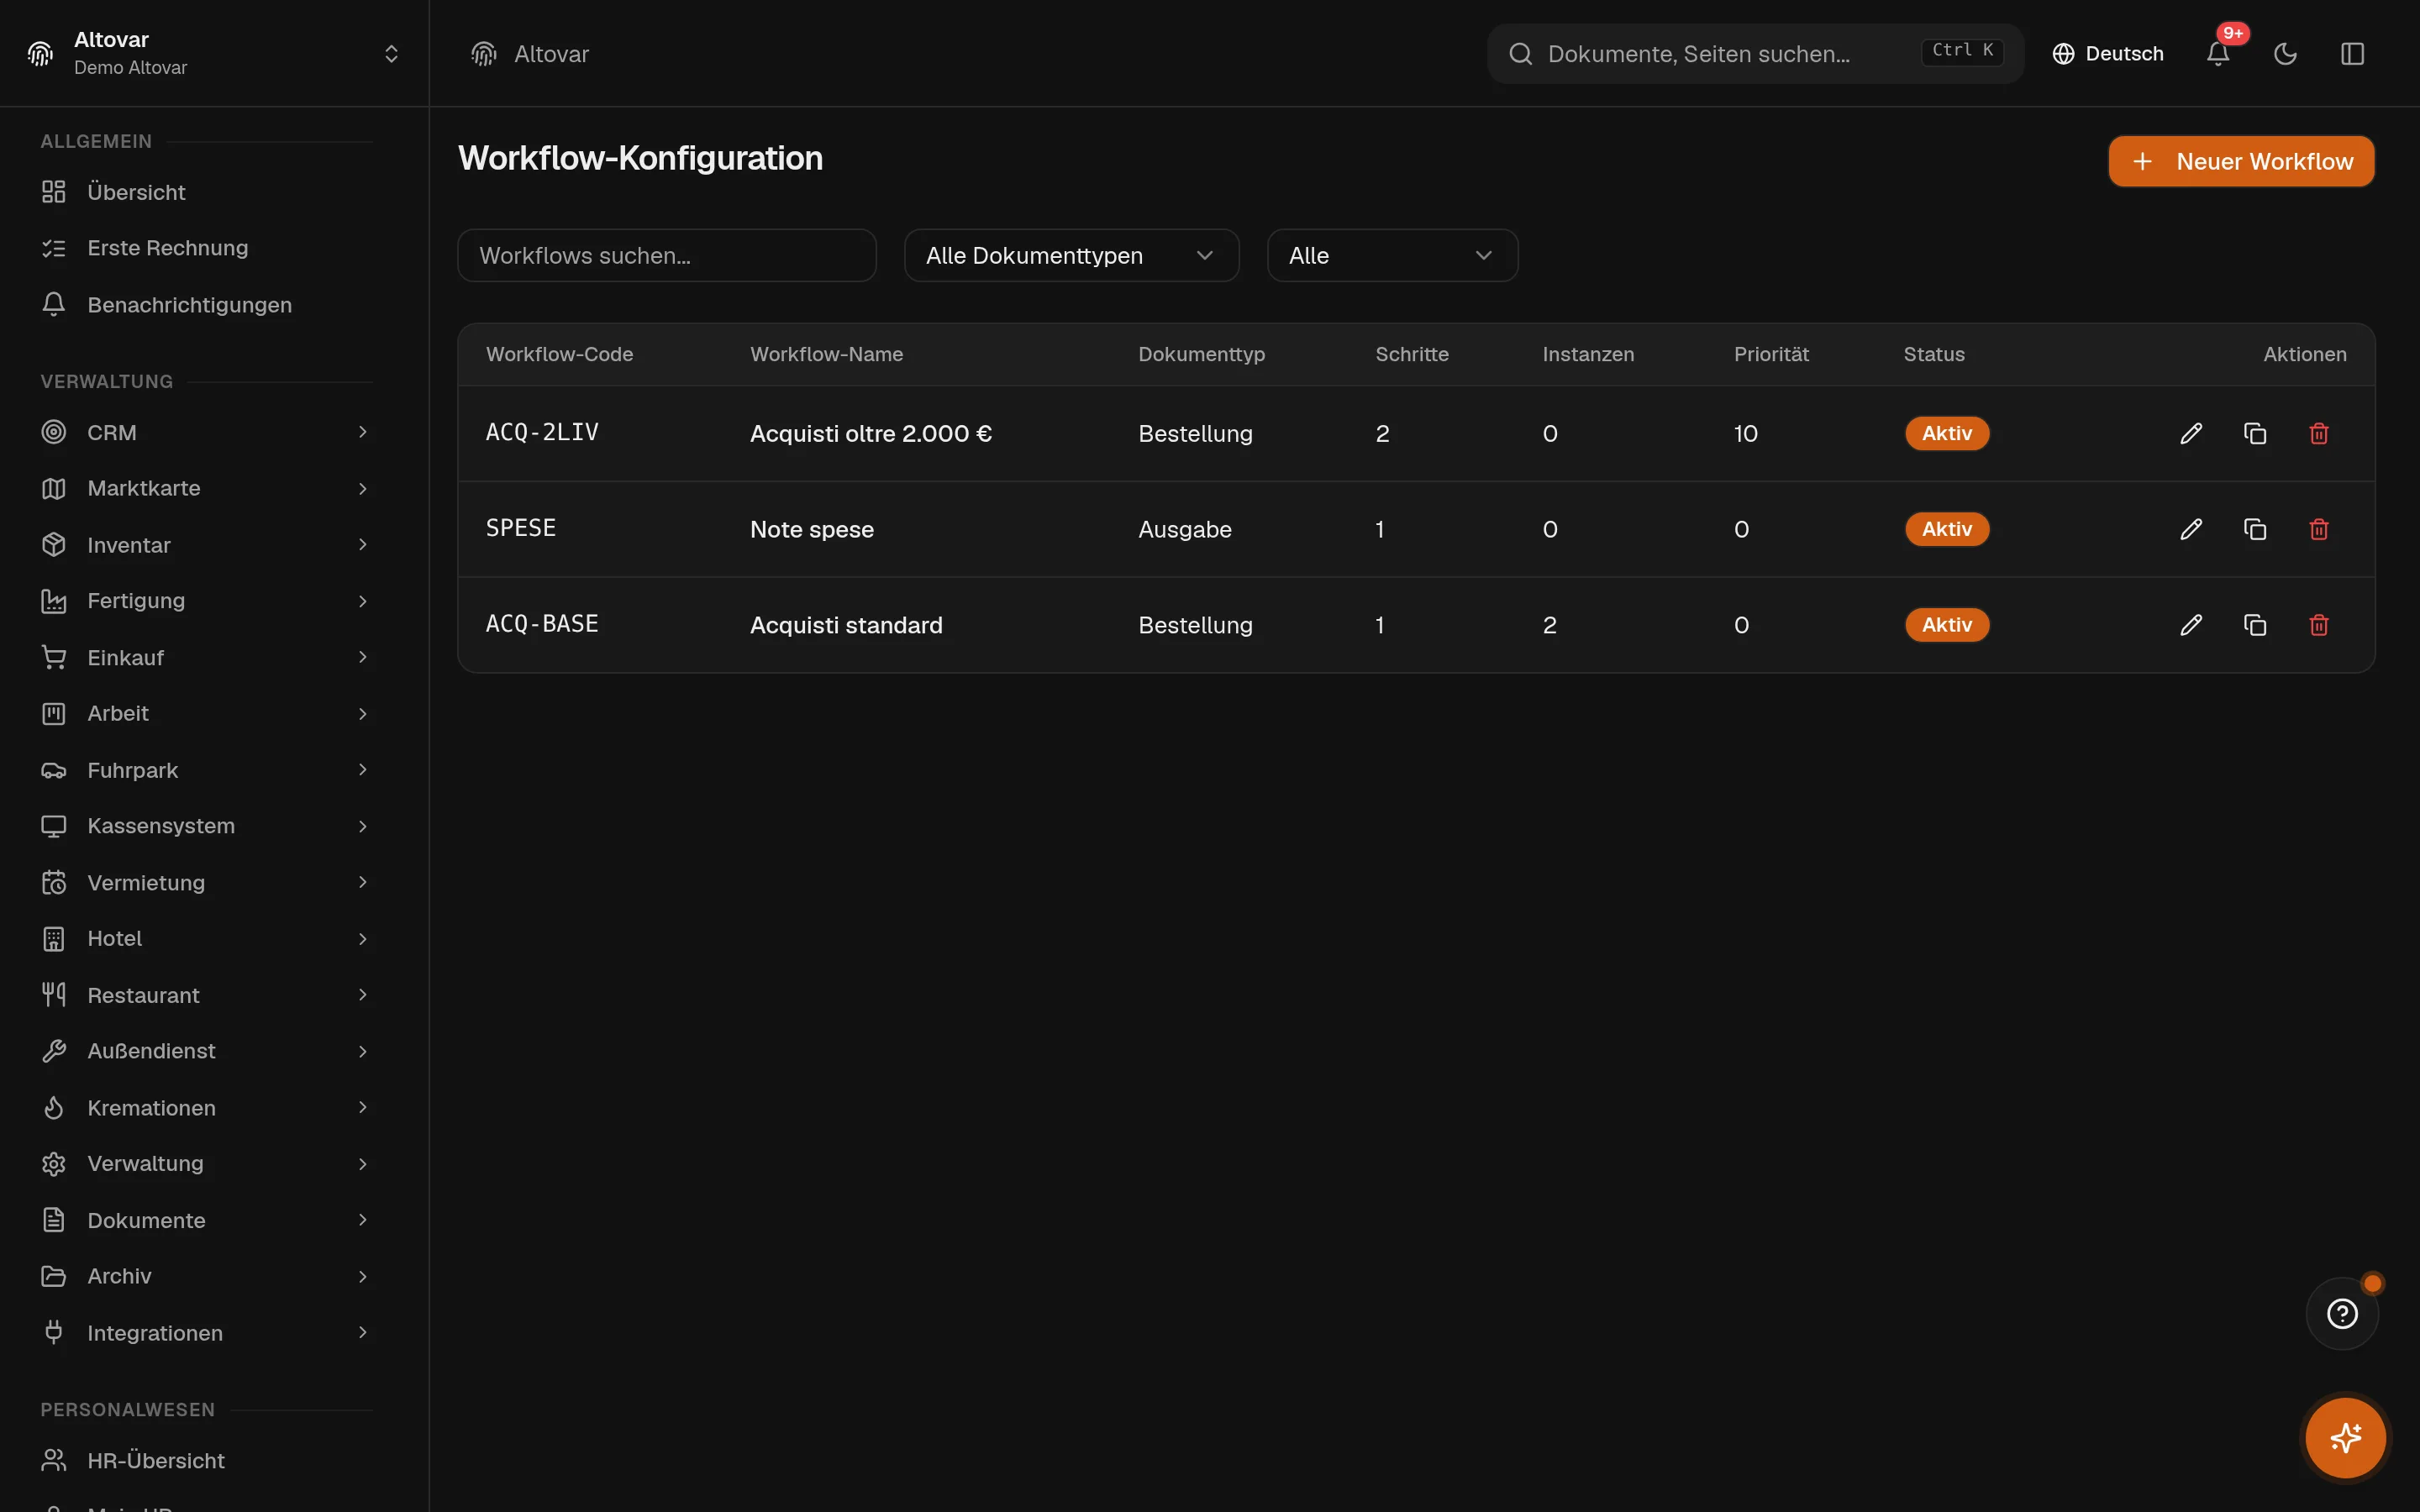Focus the Workflows suchen field

(x=667, y=256)
